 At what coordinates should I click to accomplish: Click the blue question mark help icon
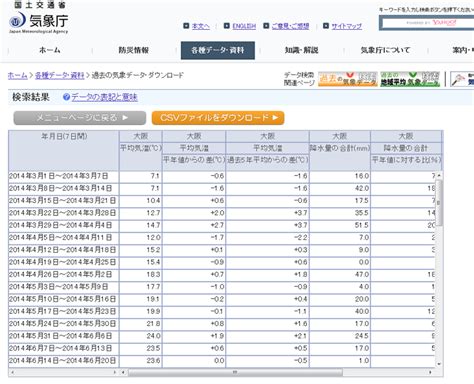pos(66,97)
